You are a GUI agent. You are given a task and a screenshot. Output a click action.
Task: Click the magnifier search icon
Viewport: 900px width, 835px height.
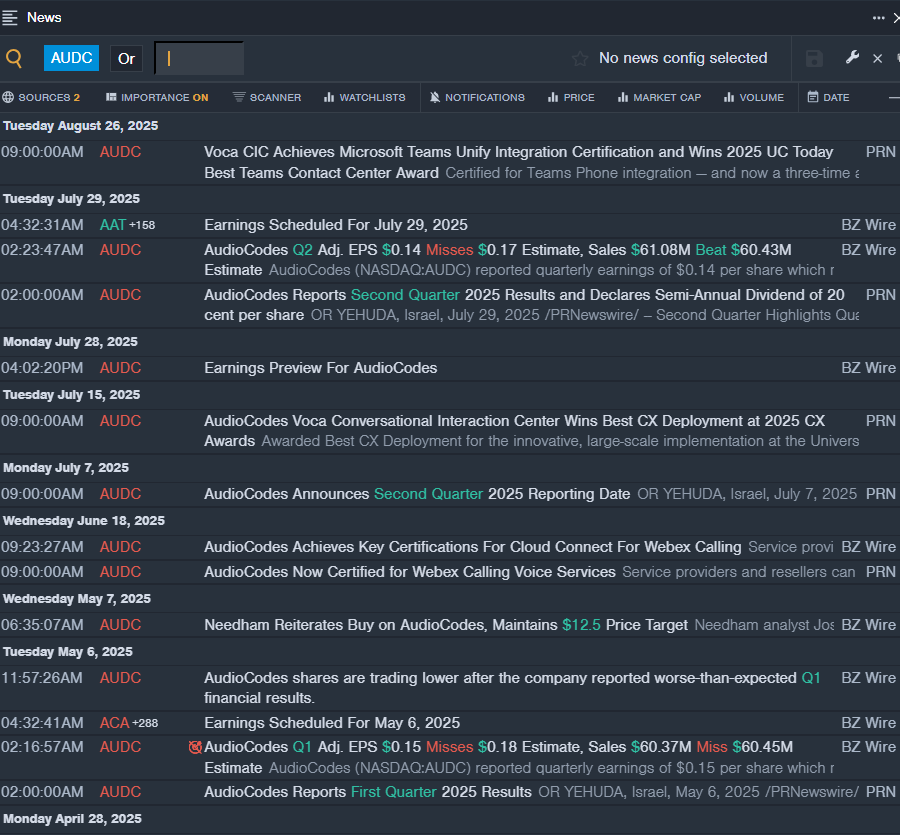[x=14, y=58]
